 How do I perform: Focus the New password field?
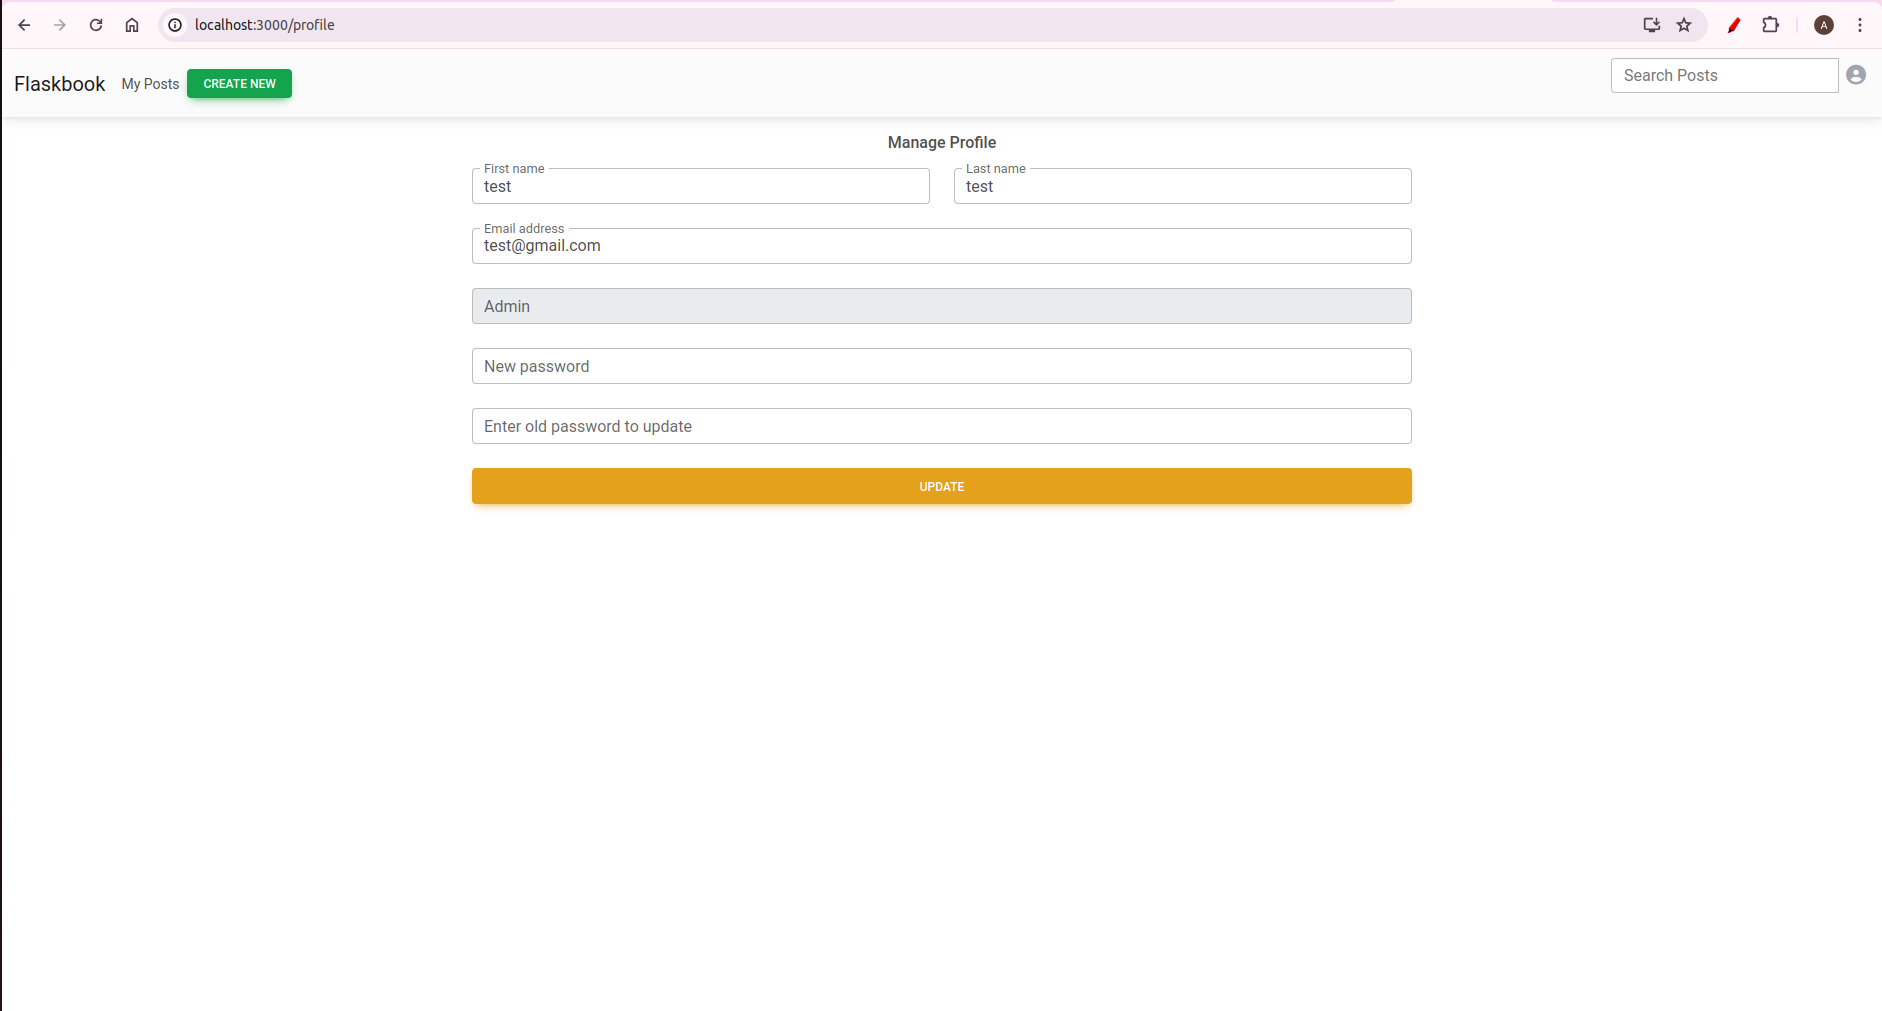(941, 366)
